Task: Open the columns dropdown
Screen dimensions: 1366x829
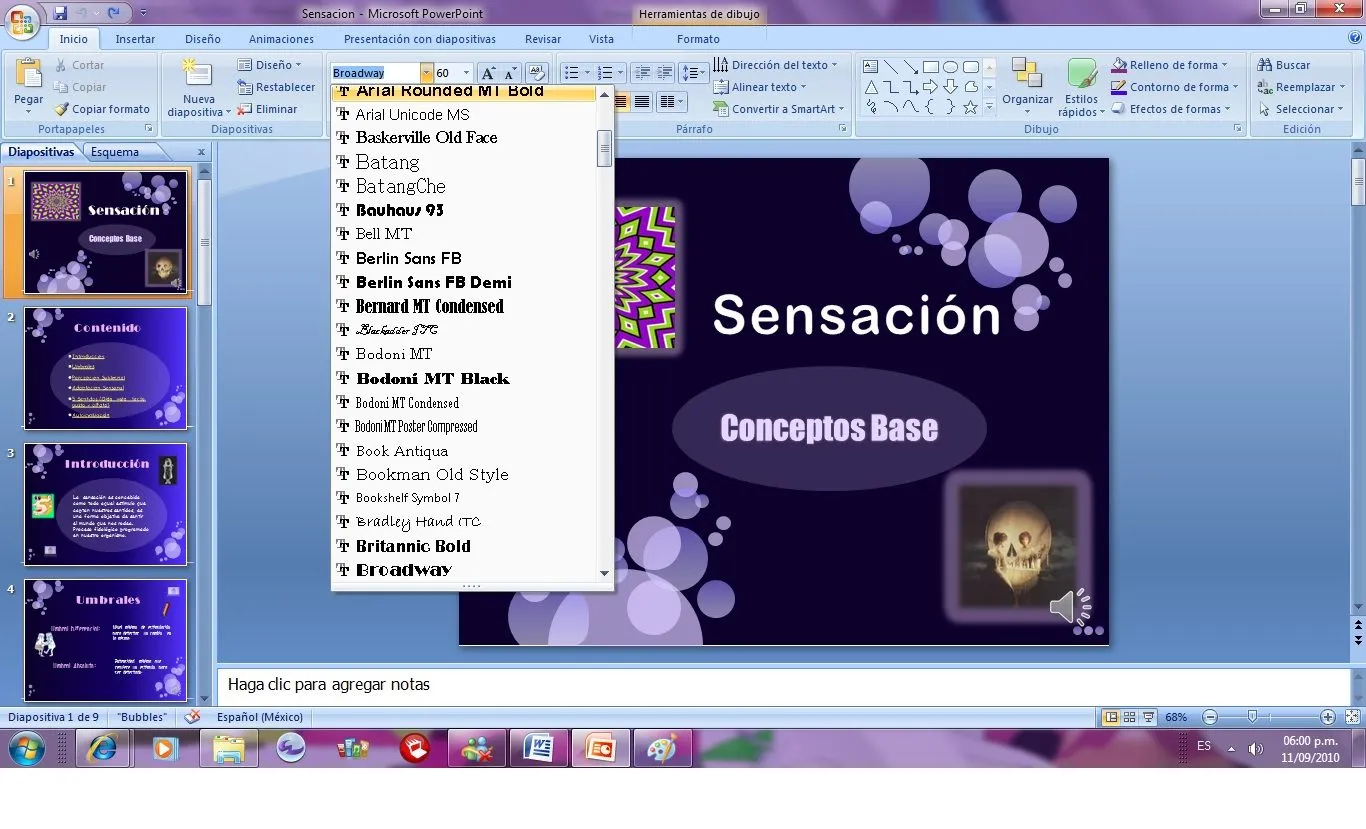Action: click(x=670, y=101)
